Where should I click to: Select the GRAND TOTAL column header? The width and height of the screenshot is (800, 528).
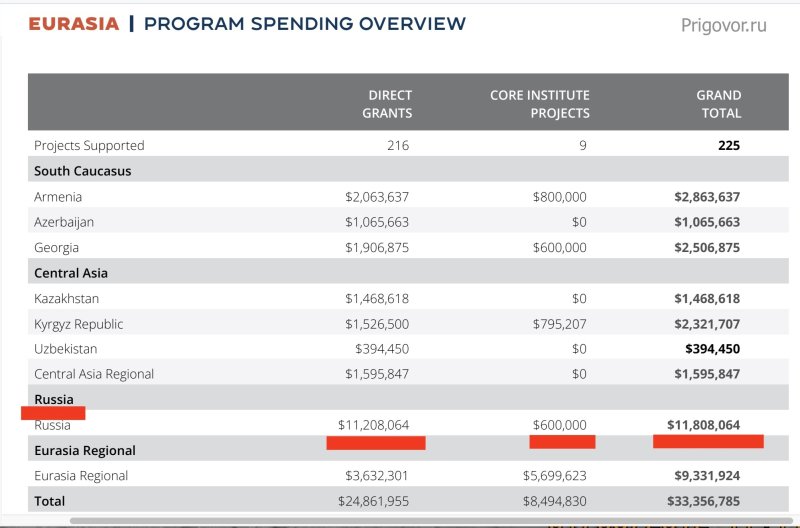(719, 104)
